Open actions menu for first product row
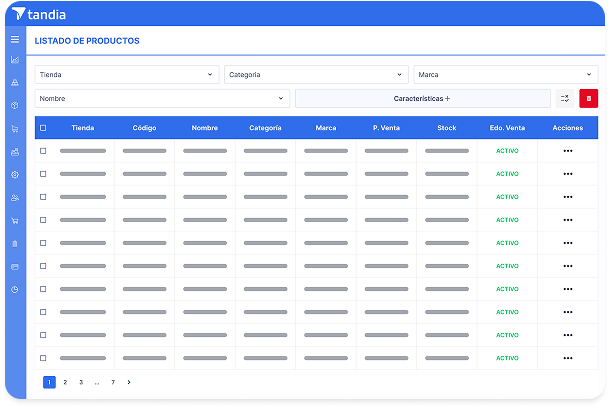Viewport: 610px width, 408px height. click(567, 151)
